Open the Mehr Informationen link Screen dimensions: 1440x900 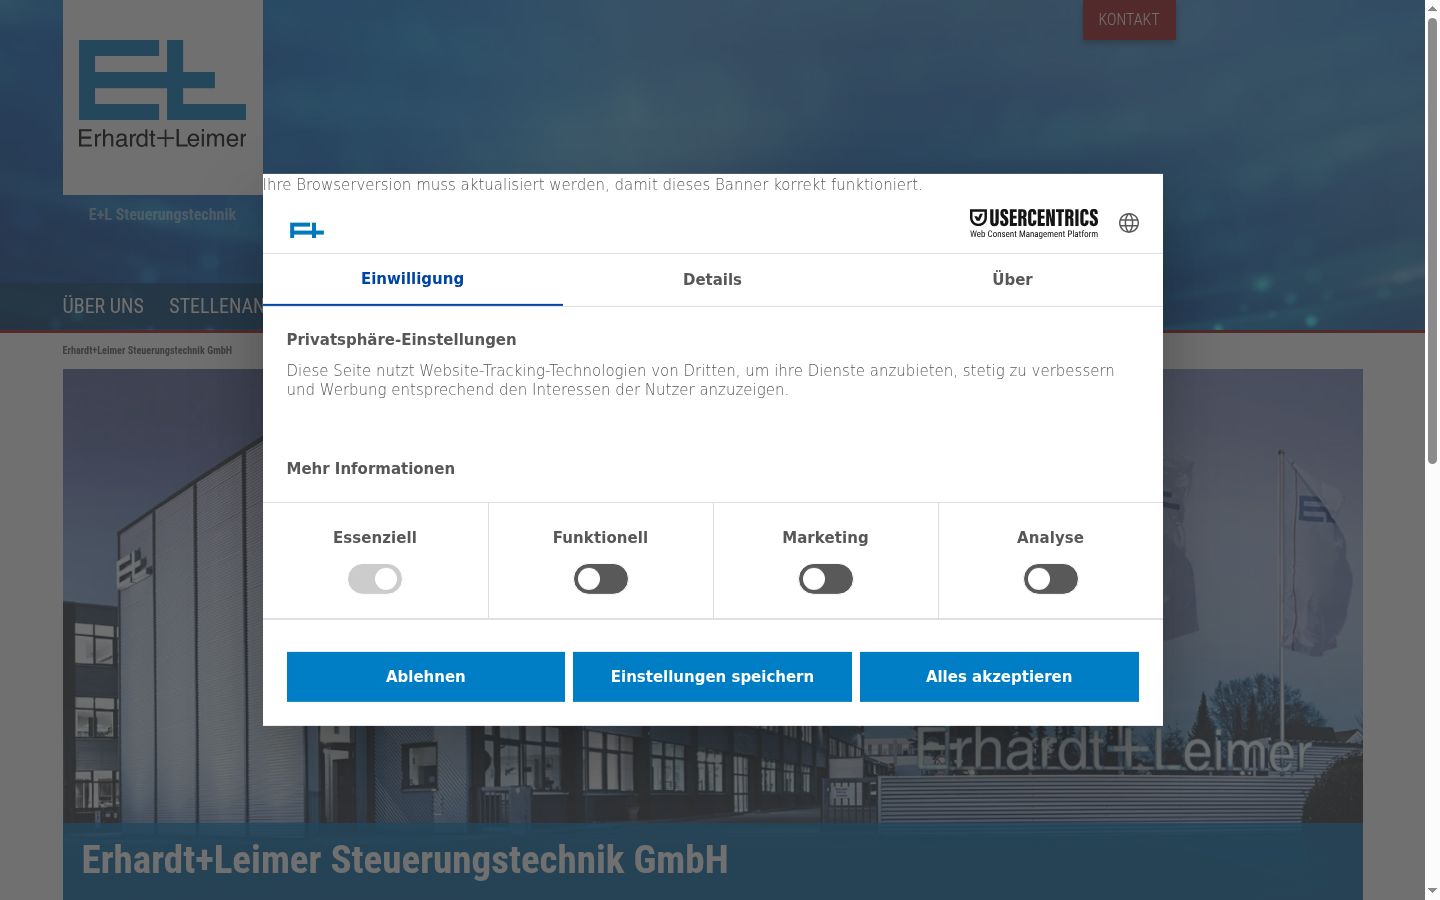[371, 469]
